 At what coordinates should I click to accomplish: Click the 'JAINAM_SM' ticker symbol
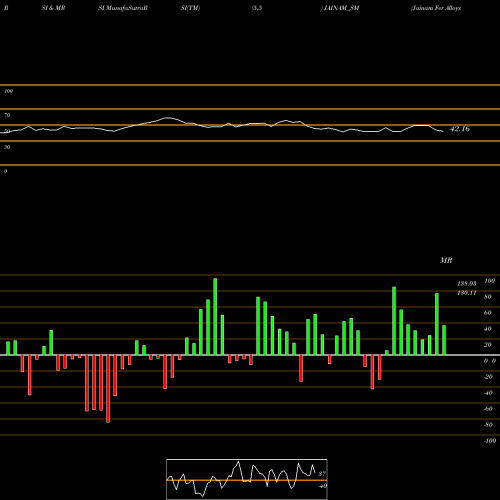tap(341, 8)
